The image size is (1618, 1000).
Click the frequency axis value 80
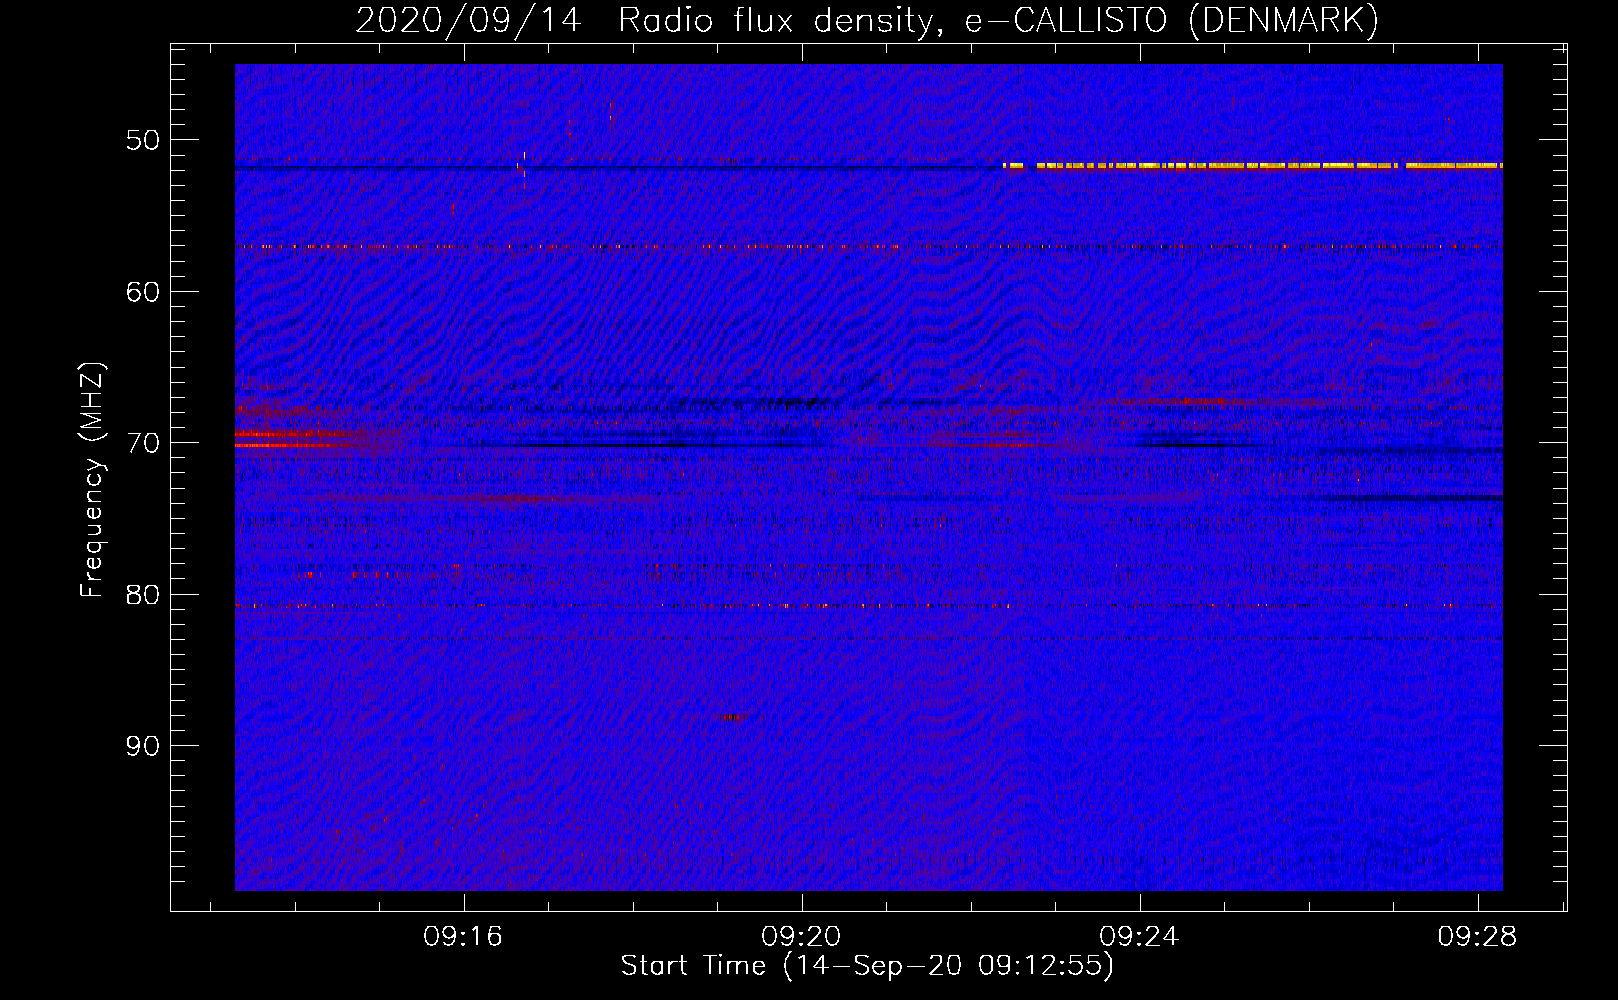tap(142, 595)
